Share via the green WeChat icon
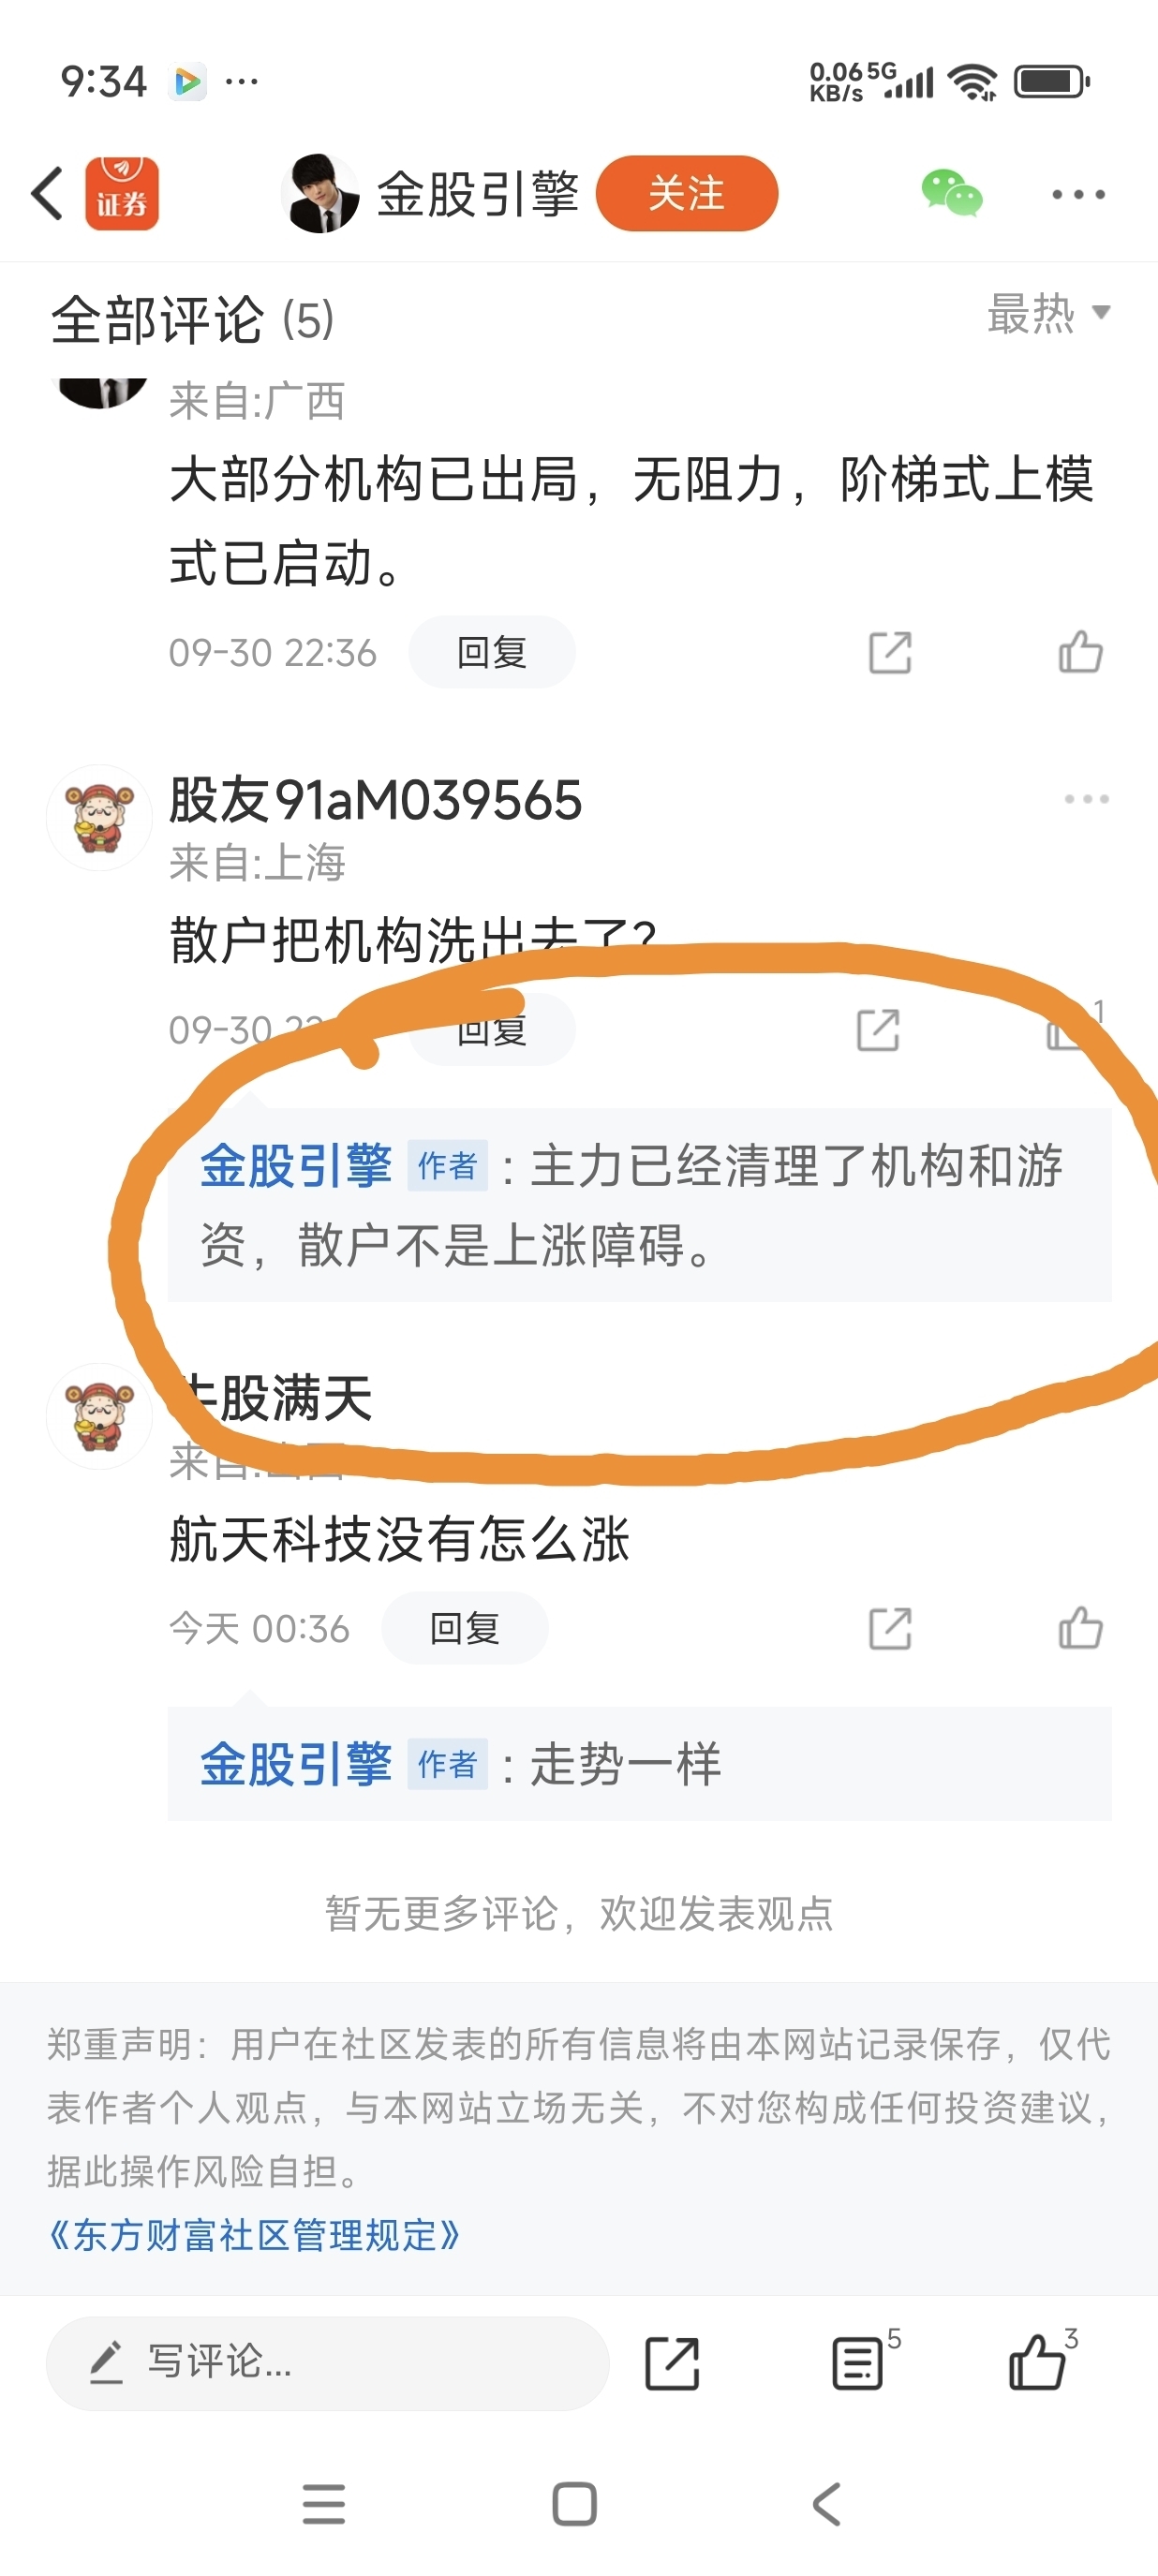 (x=951, y=193)
